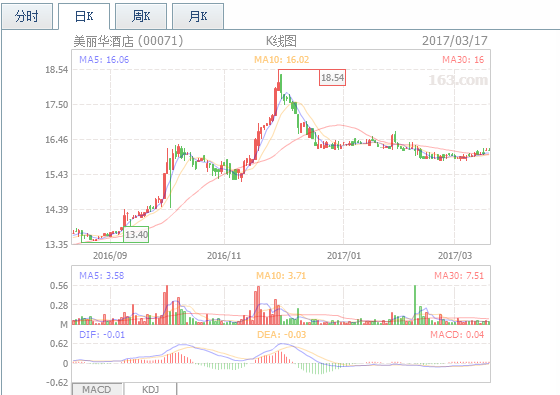Click the 15.43 price axis label
The image size is (560, 395).
(x=56, y=175)
